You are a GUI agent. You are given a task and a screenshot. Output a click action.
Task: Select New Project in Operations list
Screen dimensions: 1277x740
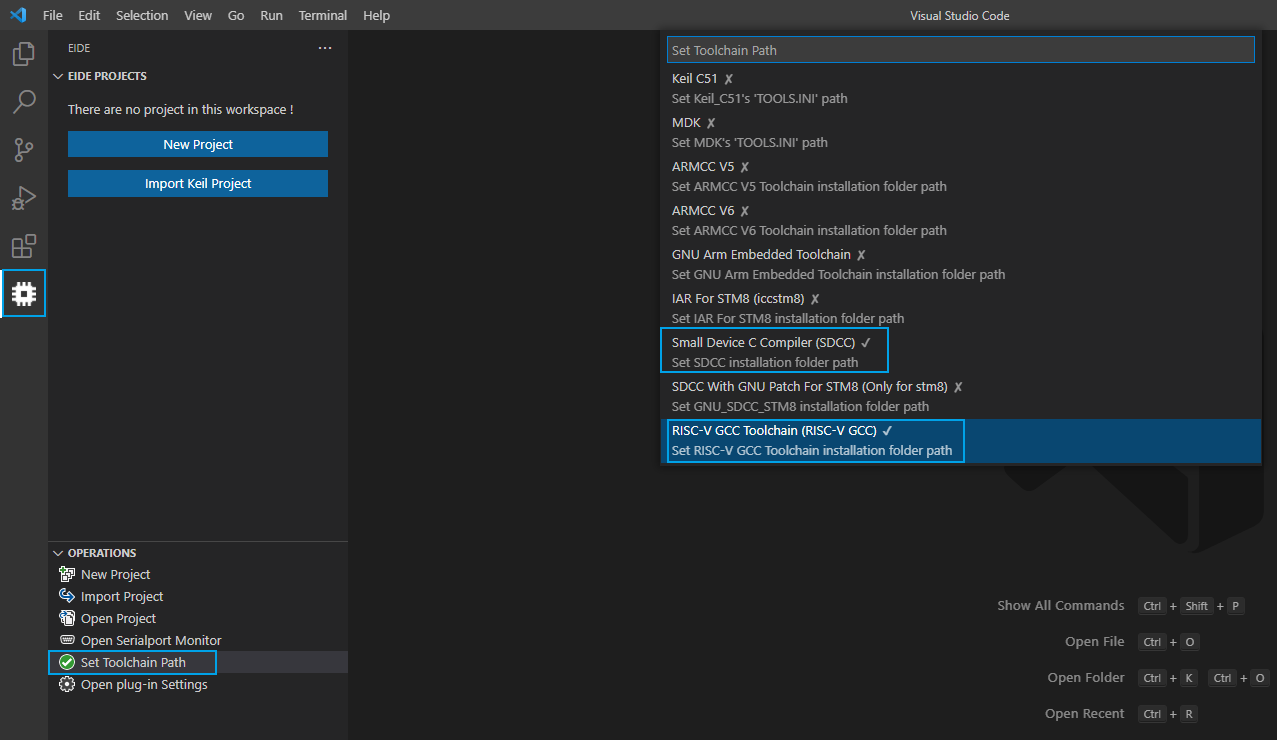click(198, 574)
